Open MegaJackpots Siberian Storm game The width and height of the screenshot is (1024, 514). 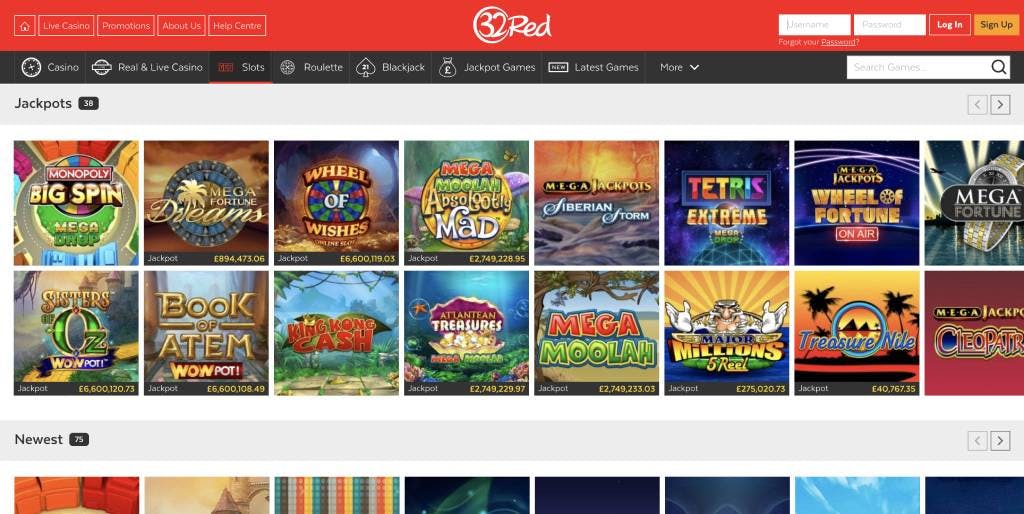[596, 202]
